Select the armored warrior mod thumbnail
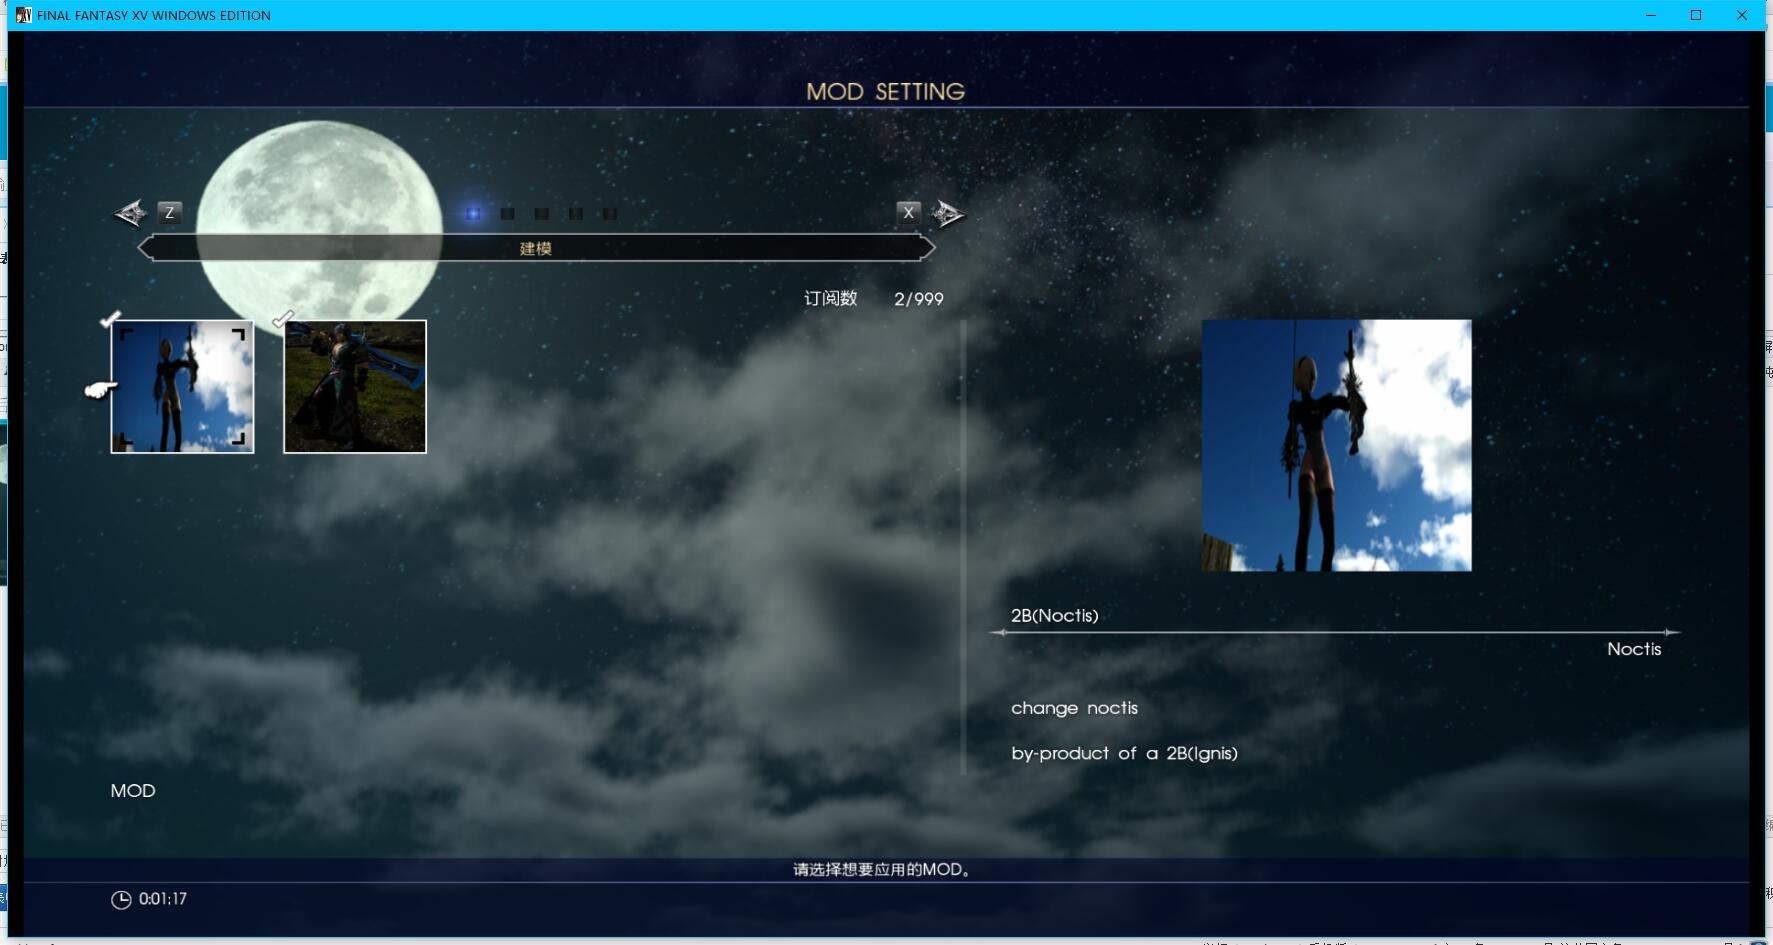The width and height of the screenshot is (1773, 945). pyautogui.click(x=355, y=386)
